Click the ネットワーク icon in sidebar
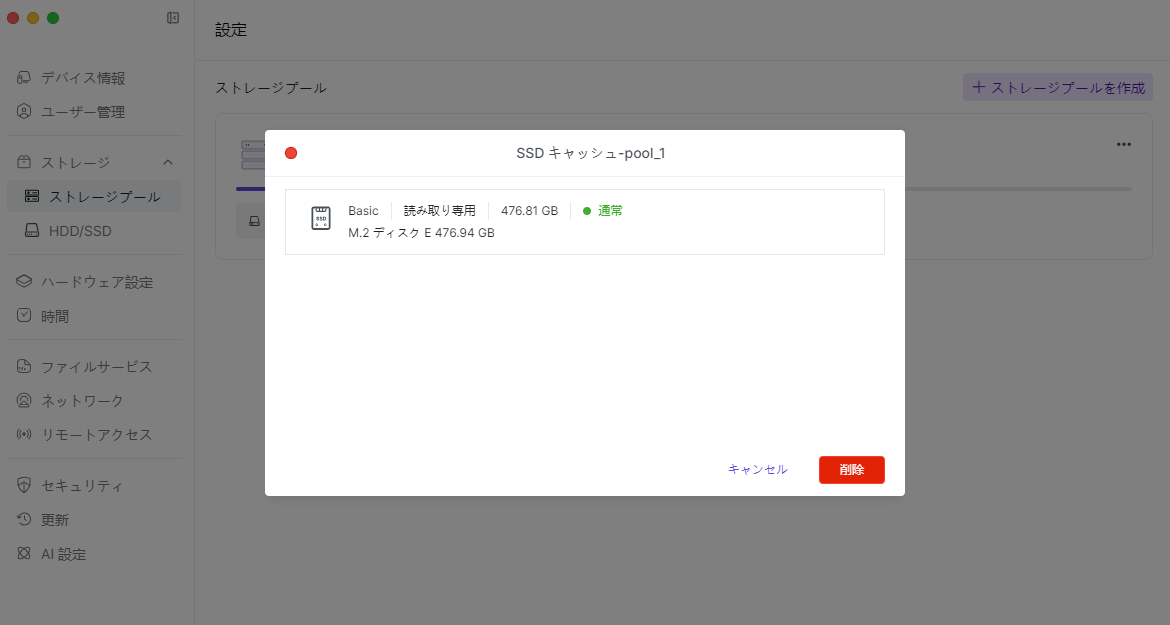Viewport: 1170px width, 625px height. tap(25, 401)
